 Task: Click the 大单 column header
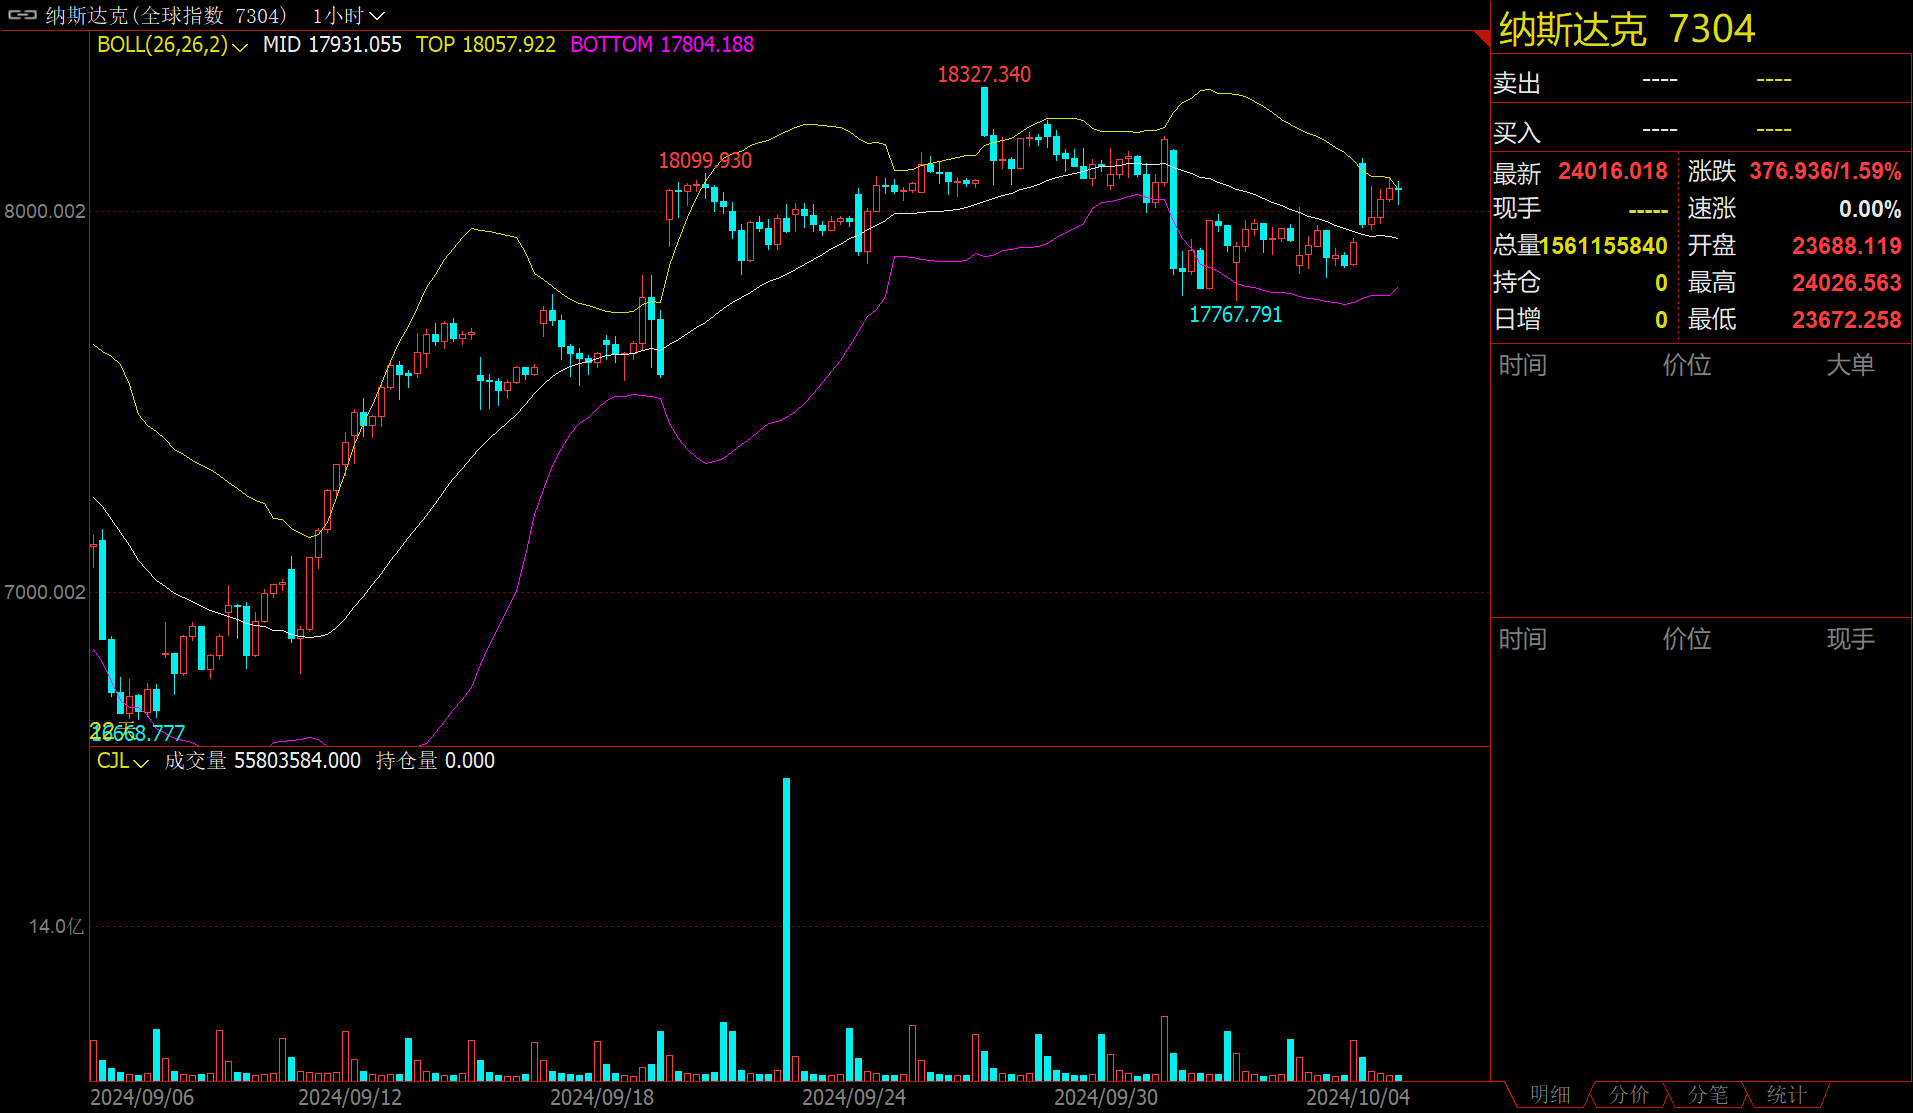1850,365
